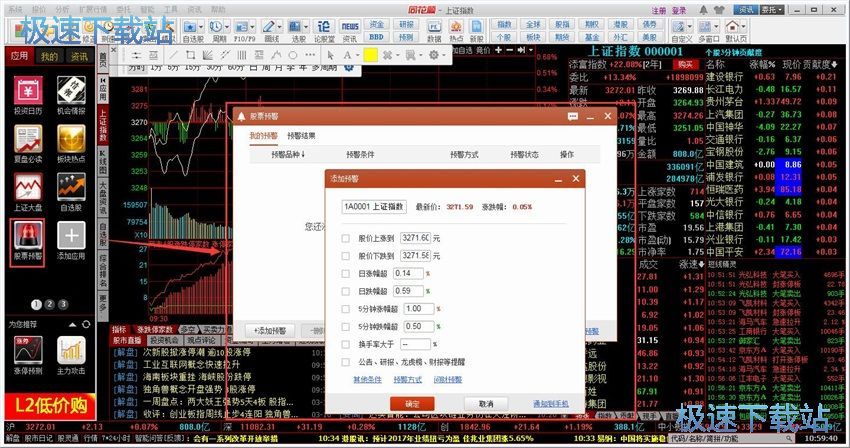Switch to the 预警结果 tab
850x448 pixels.
pyautogui.click(x=301, y=136)
